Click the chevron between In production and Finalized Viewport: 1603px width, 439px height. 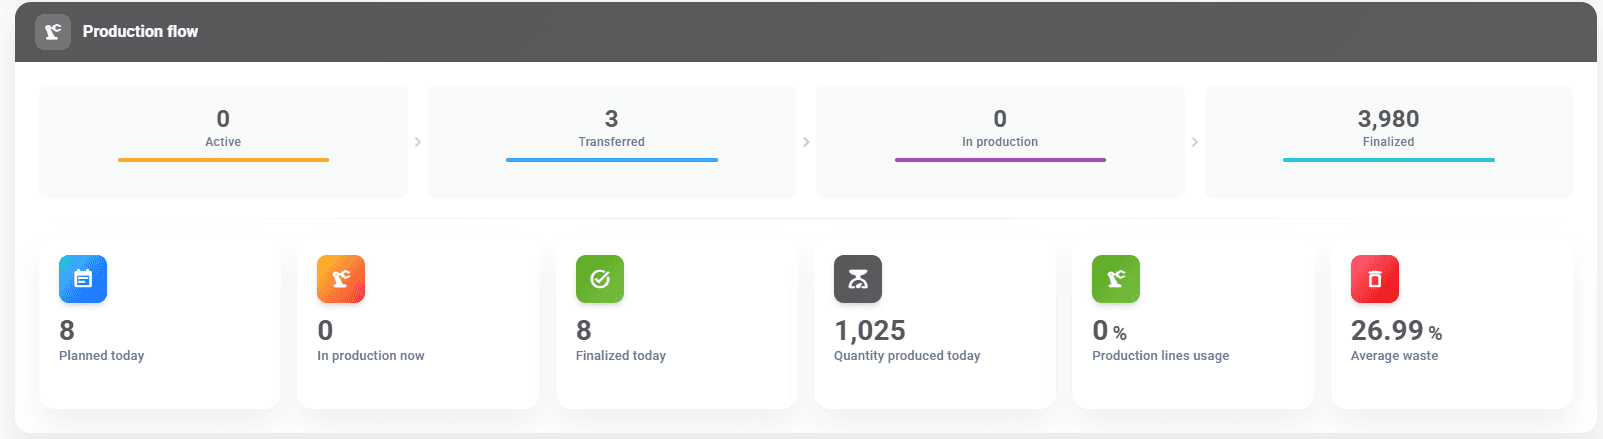point(1195,142)
